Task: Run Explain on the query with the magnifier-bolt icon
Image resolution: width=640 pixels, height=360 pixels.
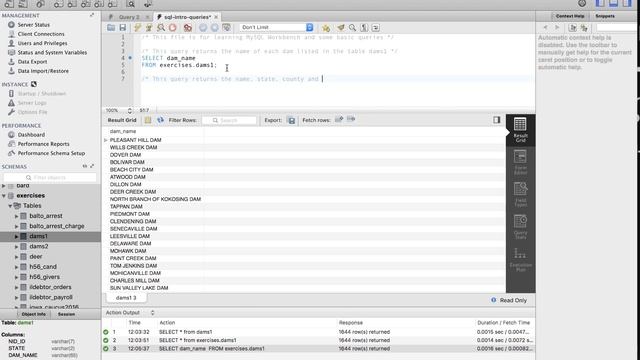Action: (x=161, y=27)
